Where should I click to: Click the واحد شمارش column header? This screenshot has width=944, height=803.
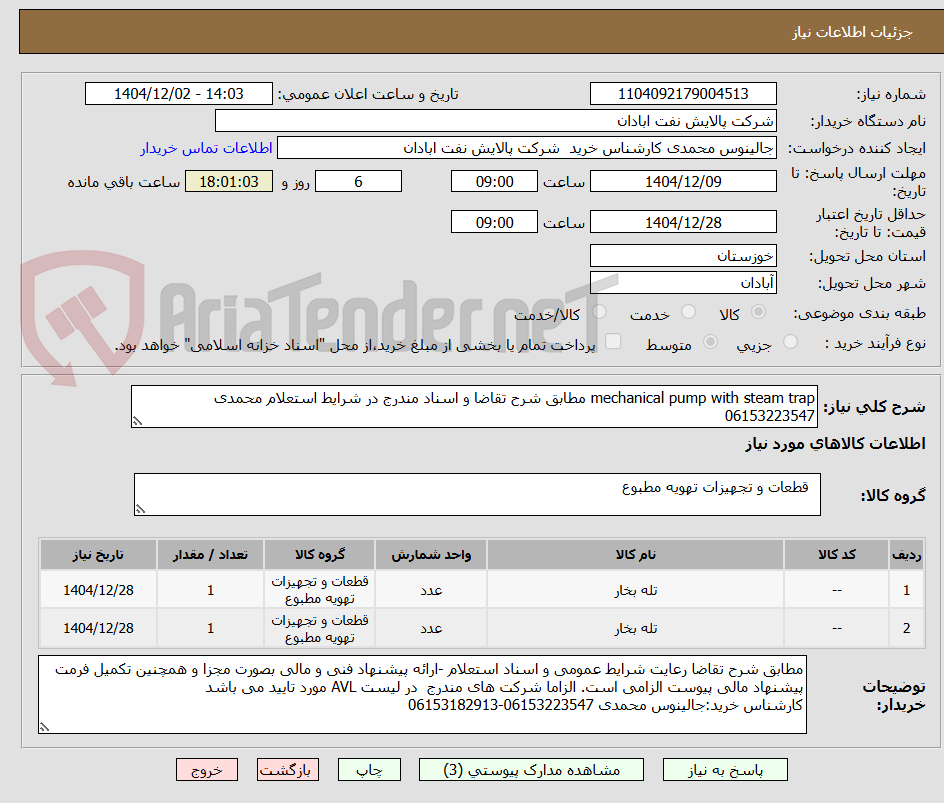(431, 554)
